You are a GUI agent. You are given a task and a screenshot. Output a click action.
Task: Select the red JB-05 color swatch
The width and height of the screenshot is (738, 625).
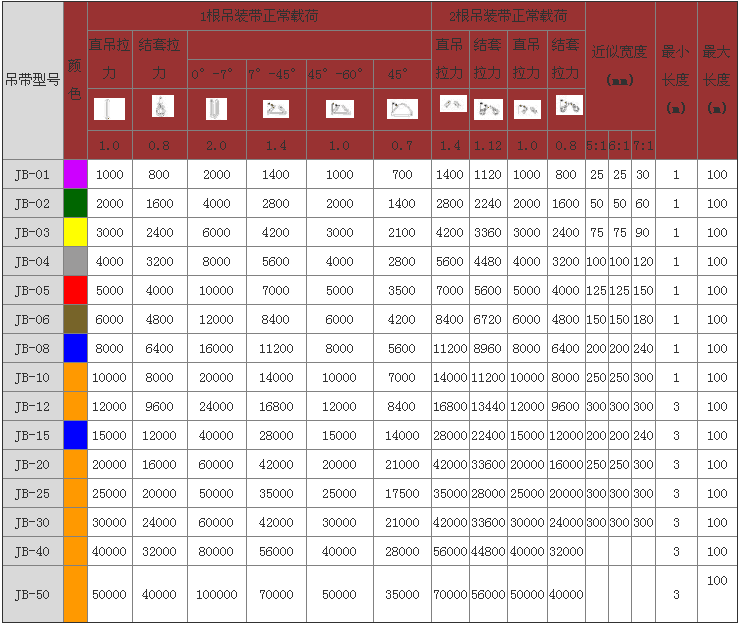tap(75, 291)
